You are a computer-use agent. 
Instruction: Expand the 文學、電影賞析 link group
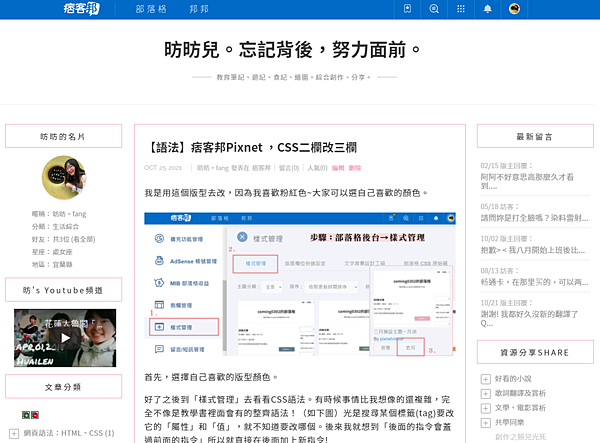pyautogui.click(x=485, y=408)
